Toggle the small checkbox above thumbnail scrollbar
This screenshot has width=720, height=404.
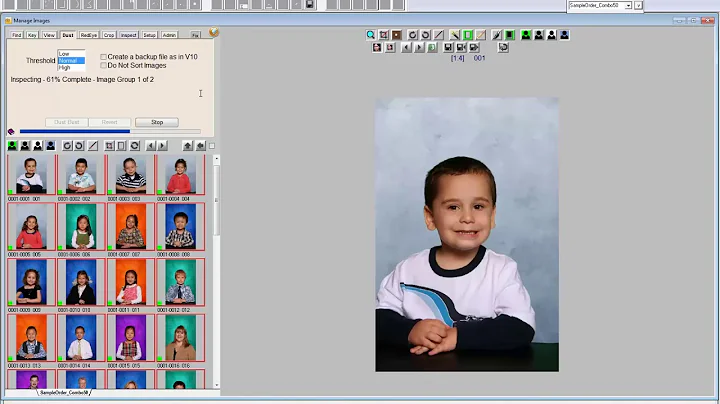coord(212,146)
